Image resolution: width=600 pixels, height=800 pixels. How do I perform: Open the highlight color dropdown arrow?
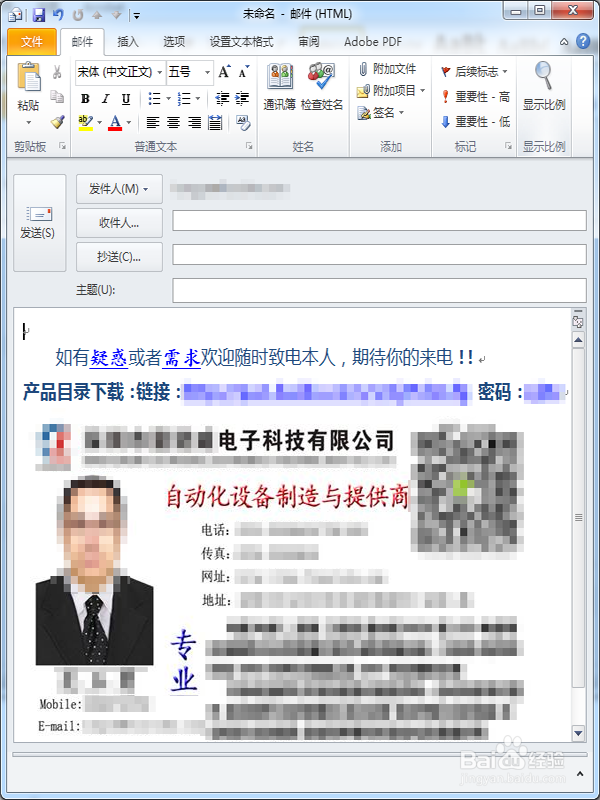point(99,122)
